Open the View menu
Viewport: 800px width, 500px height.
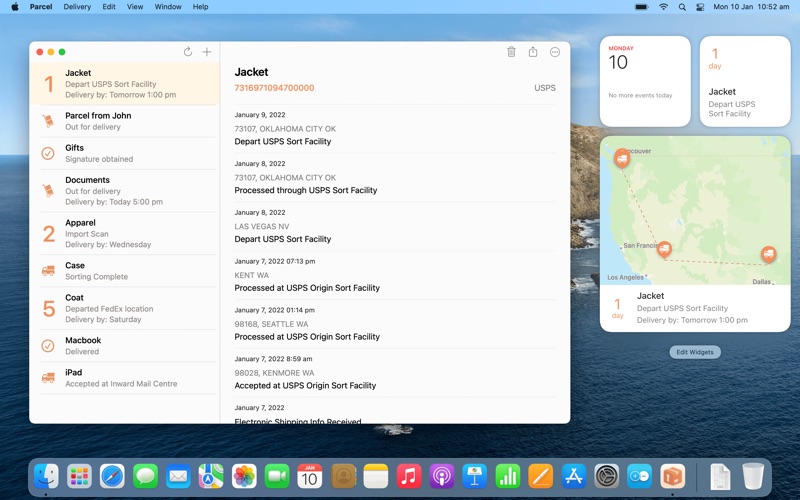pos(135,7)
